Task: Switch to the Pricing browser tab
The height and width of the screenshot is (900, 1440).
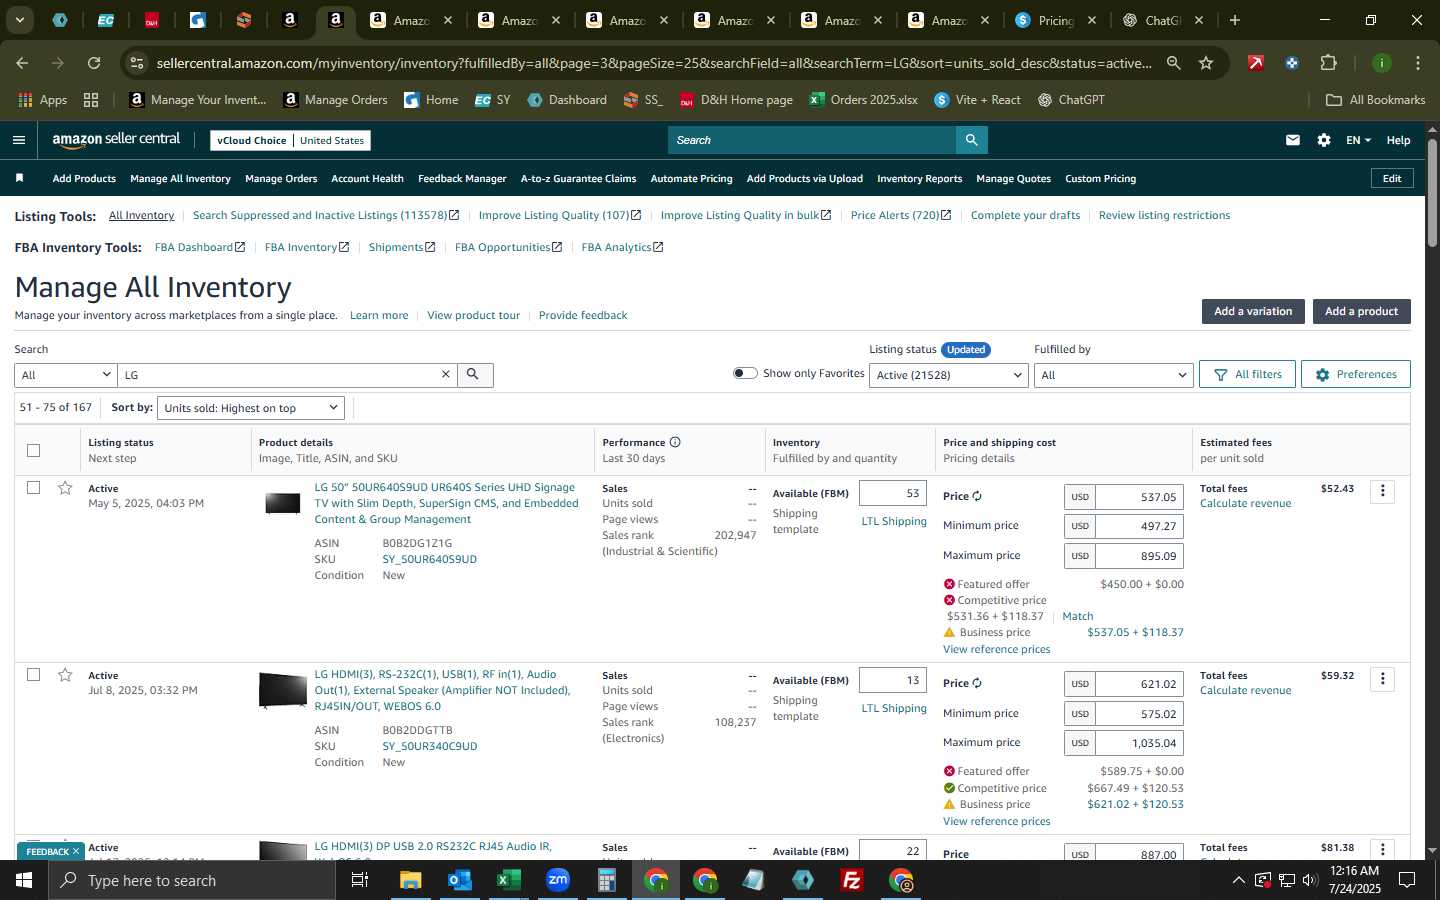Action: [1055, 20]
